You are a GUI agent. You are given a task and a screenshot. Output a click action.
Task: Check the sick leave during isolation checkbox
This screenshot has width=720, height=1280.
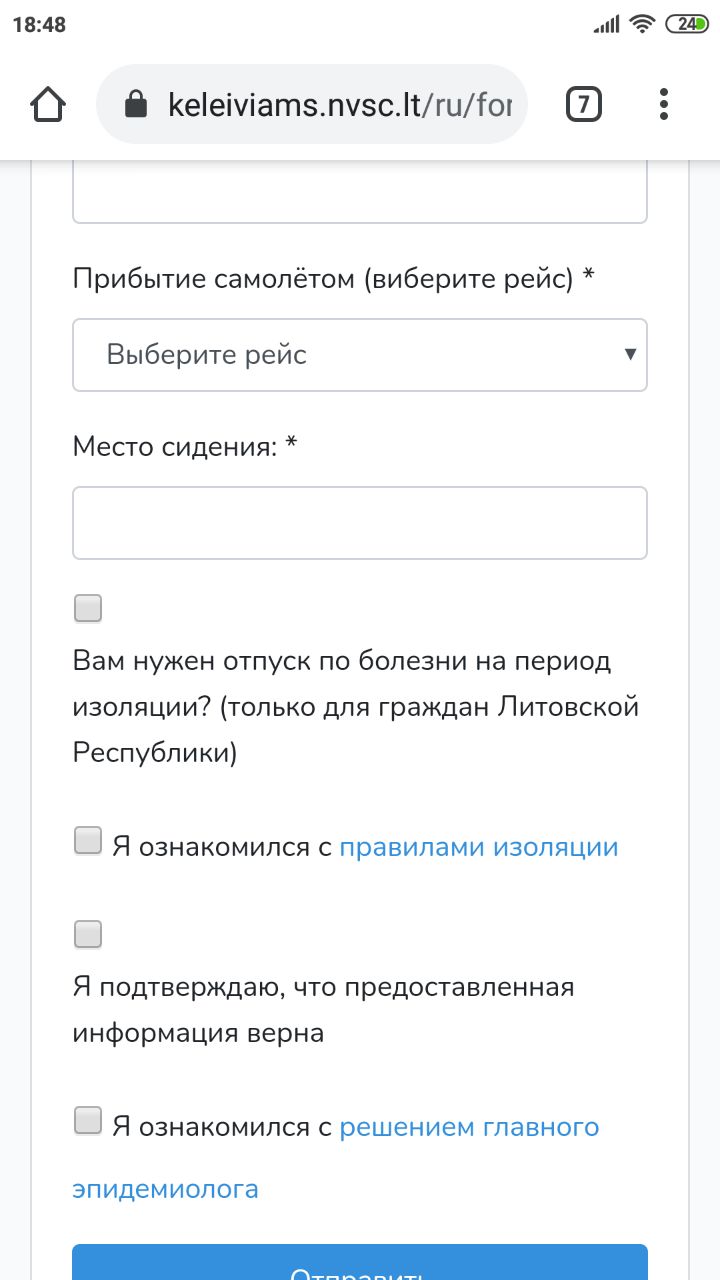pos(88,608)
